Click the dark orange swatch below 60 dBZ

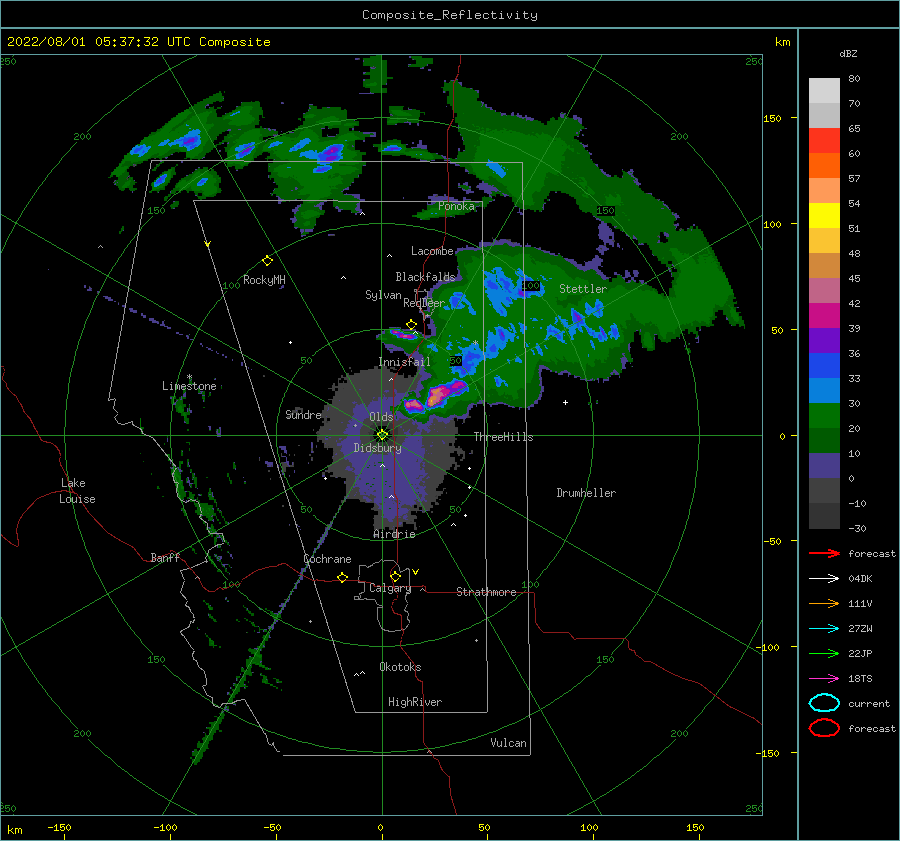[824, 166]
